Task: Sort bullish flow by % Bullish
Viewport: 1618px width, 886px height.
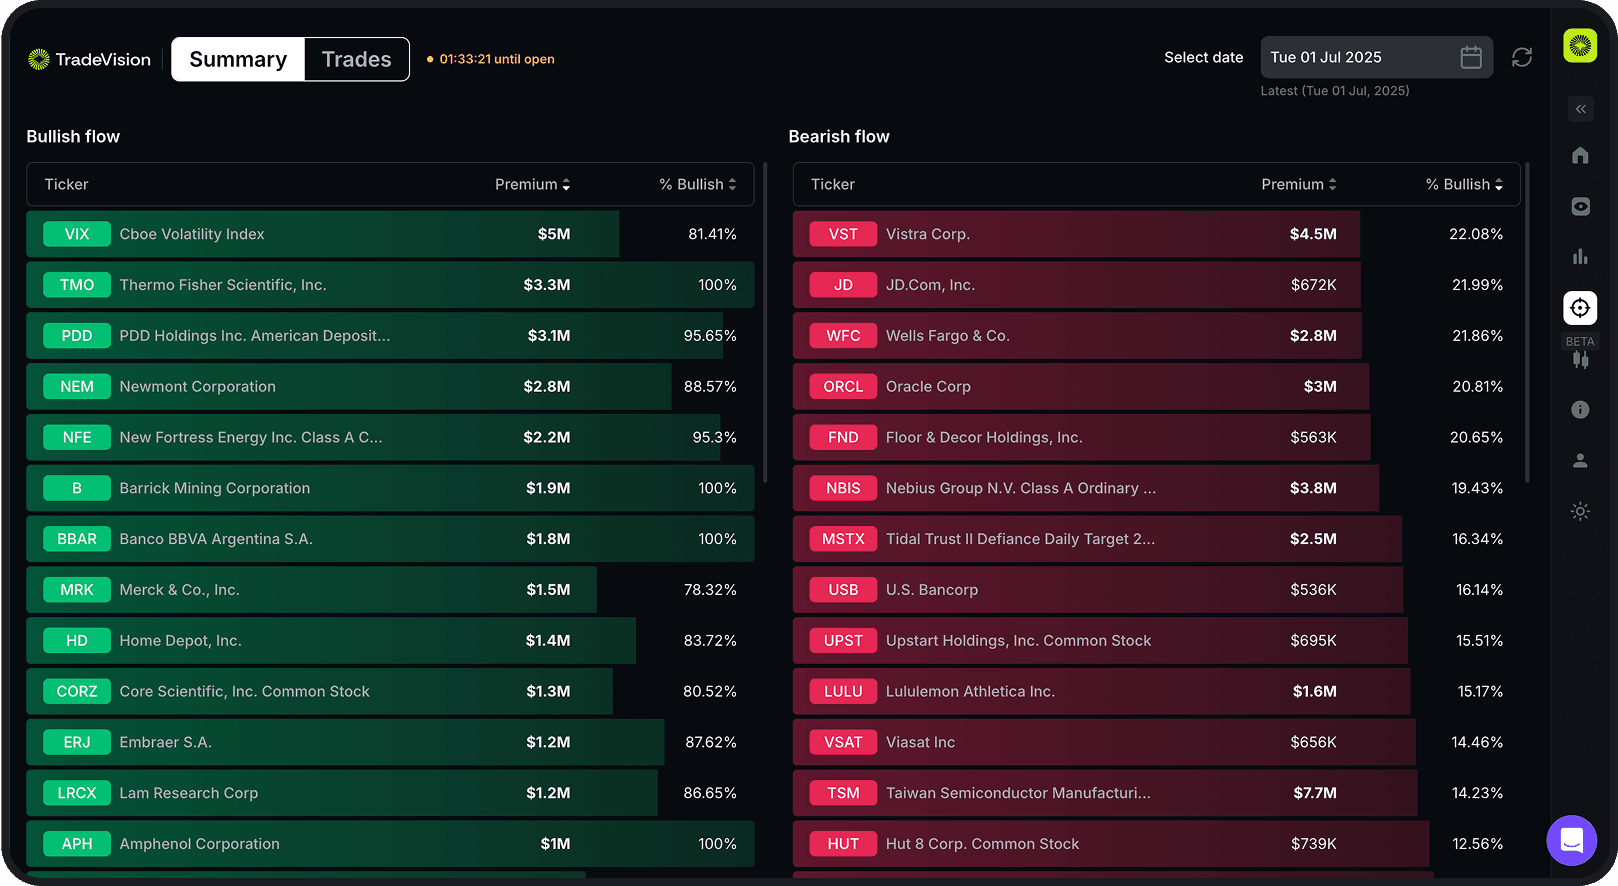Action: [x=698, y=185]
